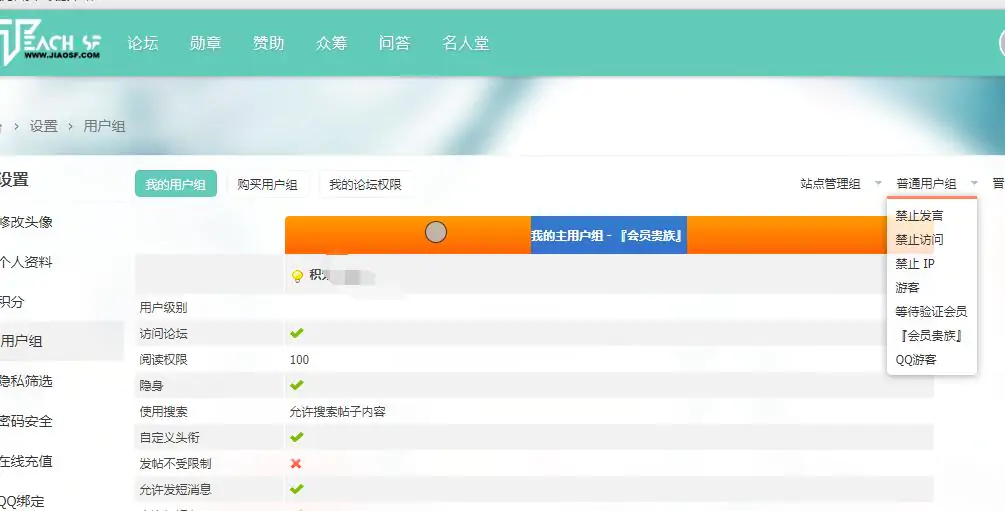Click the green checkmark for 自定义头衔
The image size is (1005, 511).
coord(296,437)
